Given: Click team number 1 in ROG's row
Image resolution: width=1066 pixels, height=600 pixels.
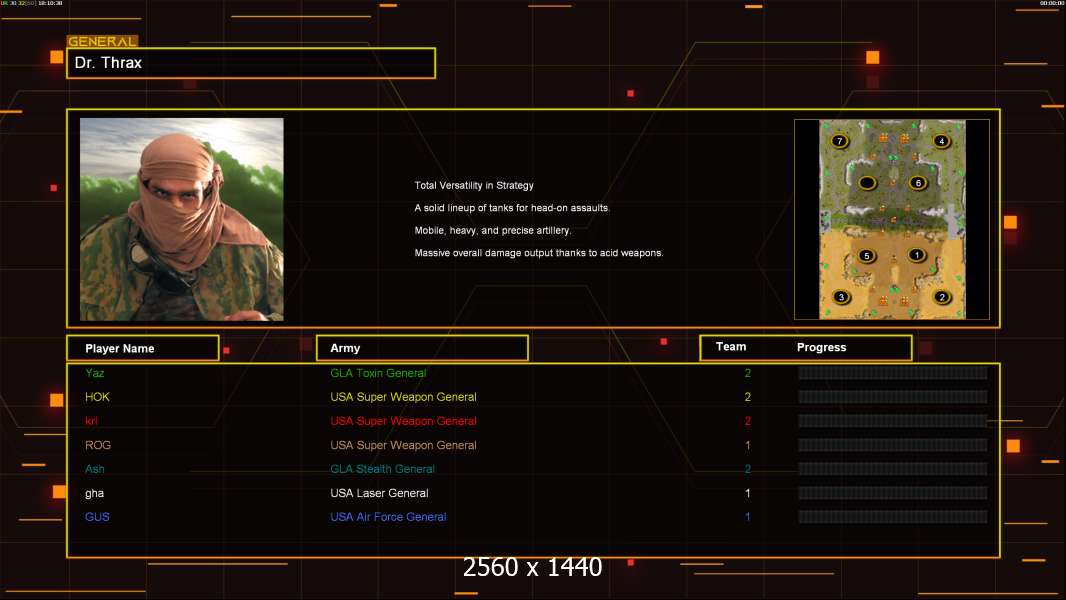Looking at the screenshot, I should (x=748, y=445).
